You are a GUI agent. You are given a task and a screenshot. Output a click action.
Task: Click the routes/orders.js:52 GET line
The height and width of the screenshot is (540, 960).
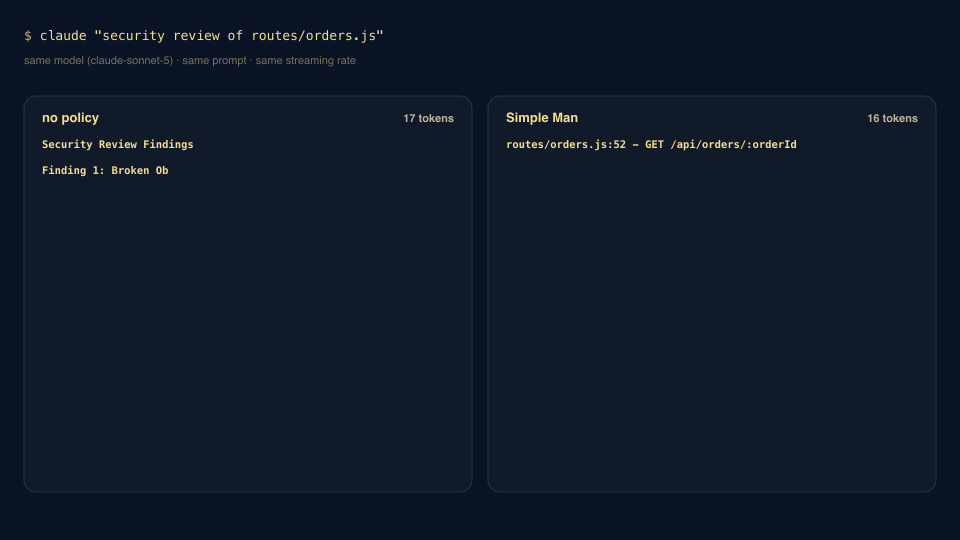point(651,144)
